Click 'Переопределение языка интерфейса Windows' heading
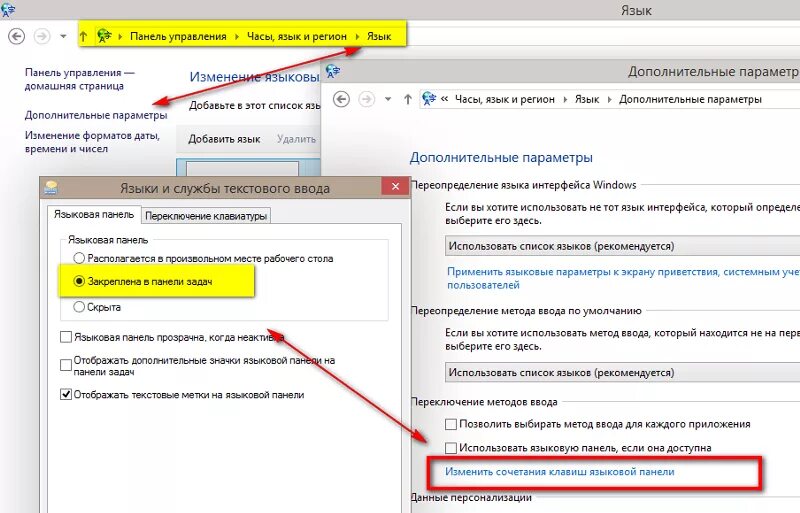Viewport: 800px width, 513px height. pos(524,185)
